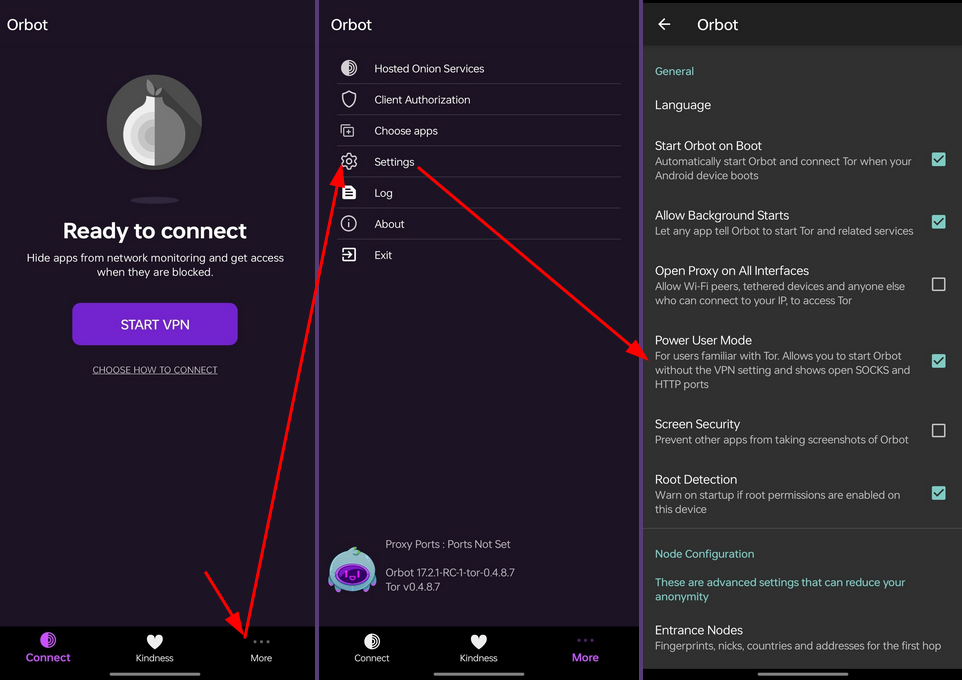Tap the Orbot mascot robot image
This screenshot has height=680, width=962.
coord(352,570)
